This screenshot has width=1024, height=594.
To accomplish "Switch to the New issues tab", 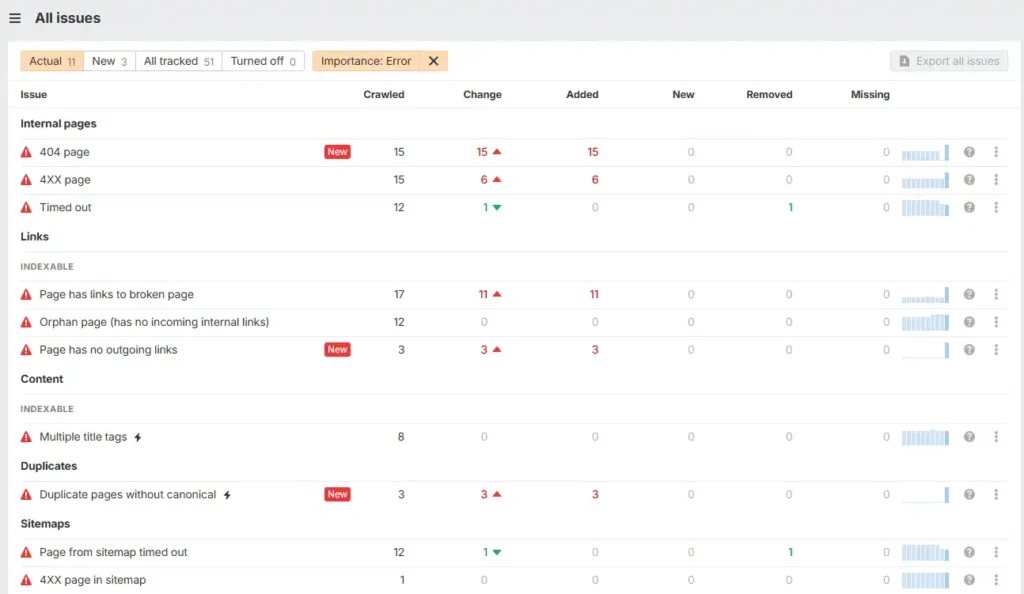I will coord(109,61).
